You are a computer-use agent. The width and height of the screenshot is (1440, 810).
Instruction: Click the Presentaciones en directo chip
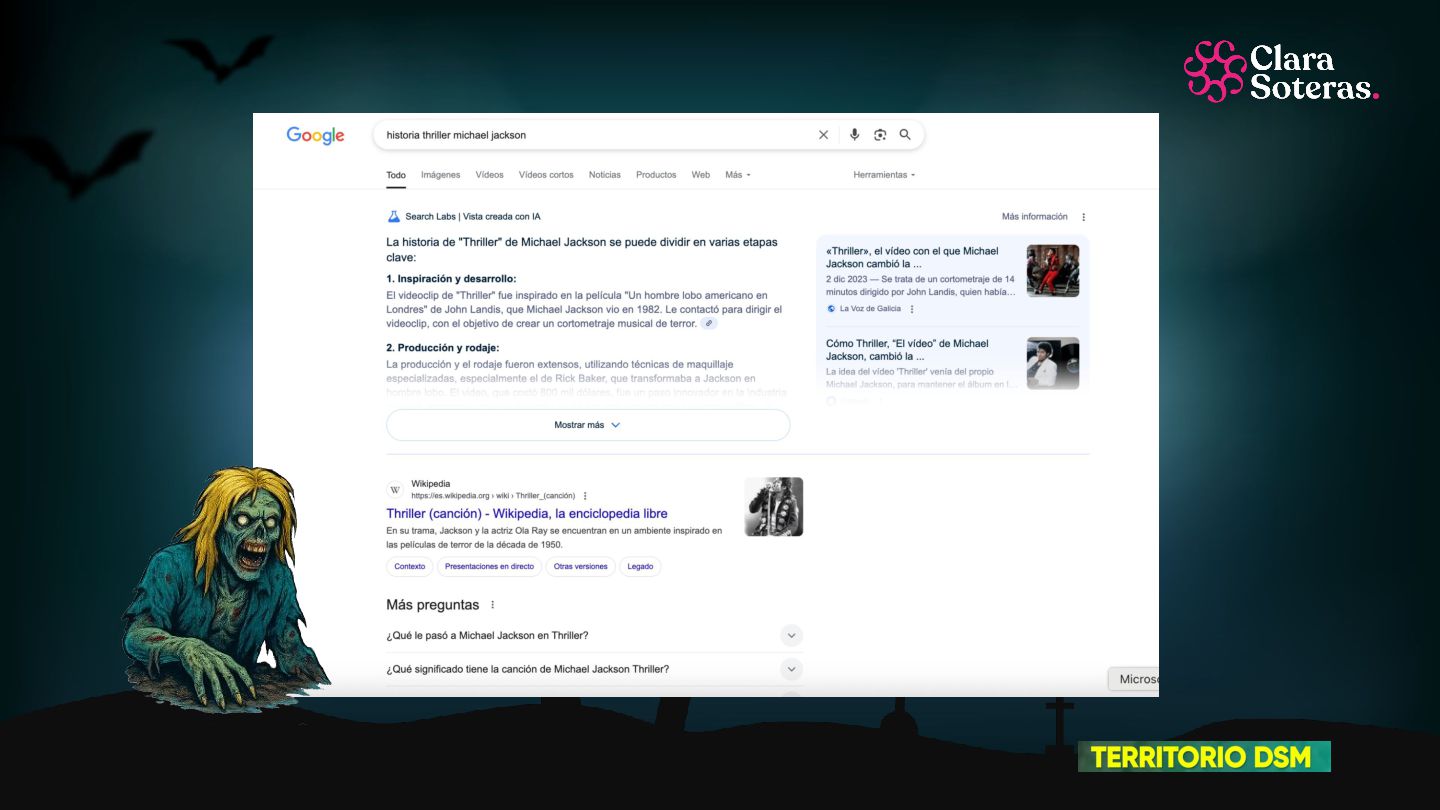(x=489, y=567)
